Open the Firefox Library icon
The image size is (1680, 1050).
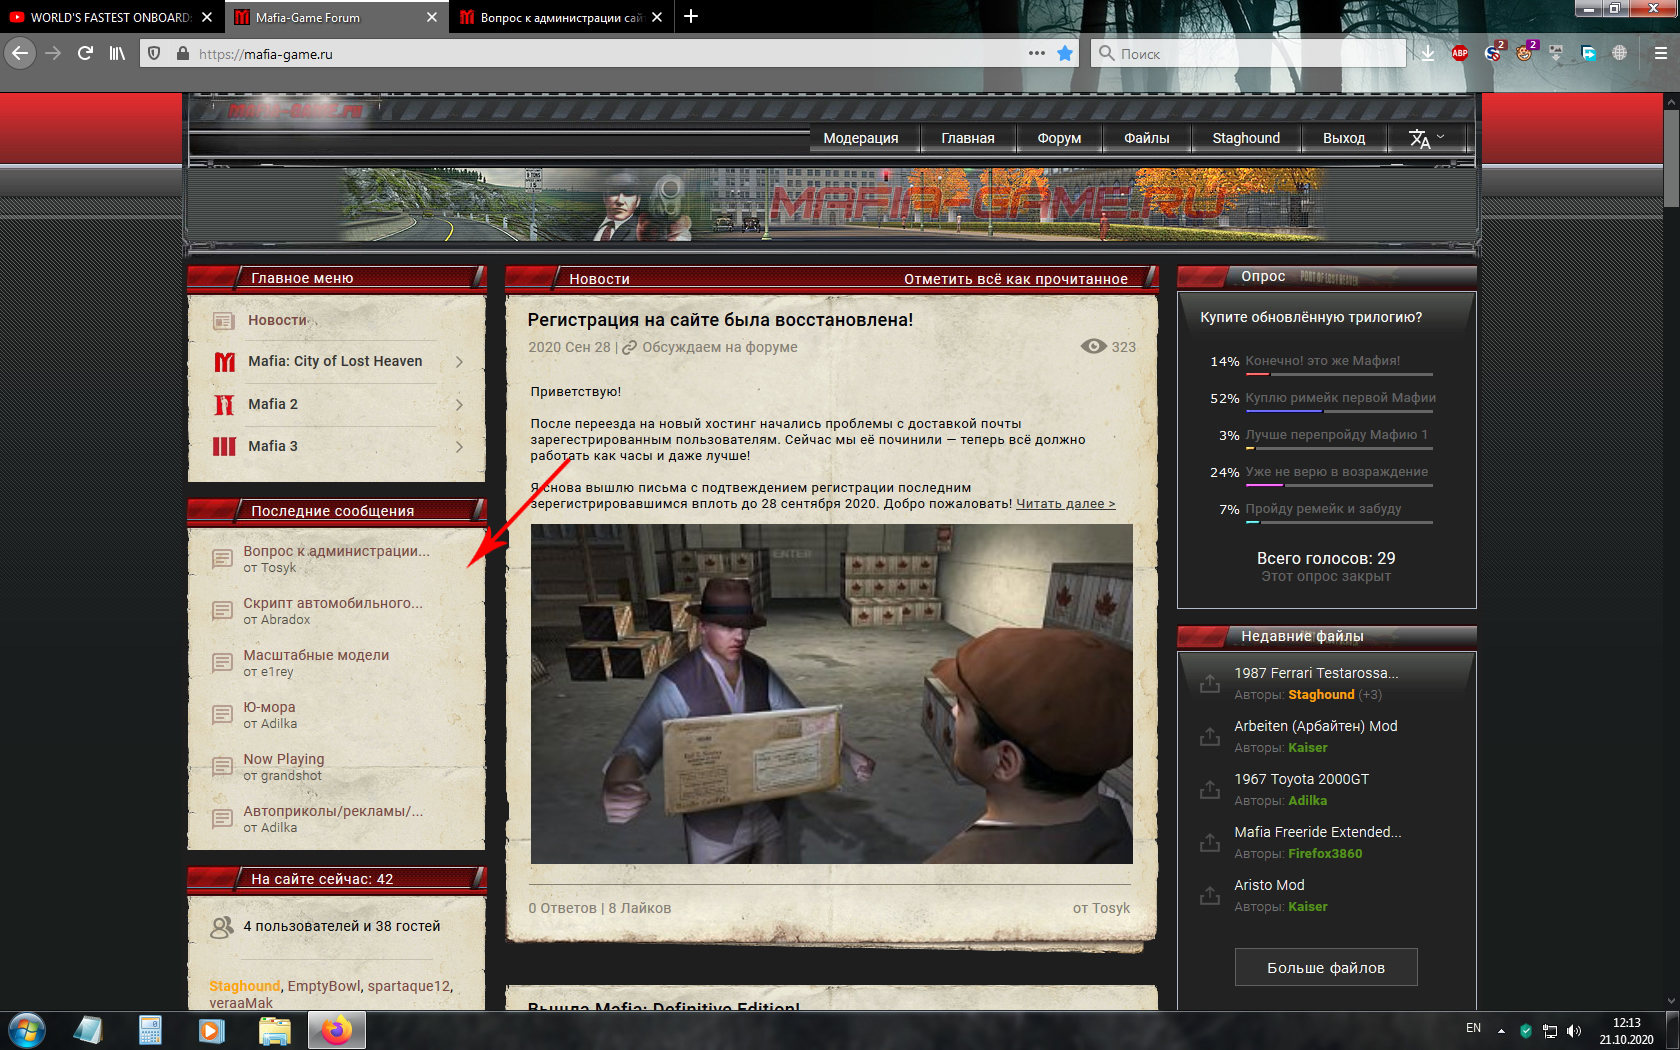point(118,53)
